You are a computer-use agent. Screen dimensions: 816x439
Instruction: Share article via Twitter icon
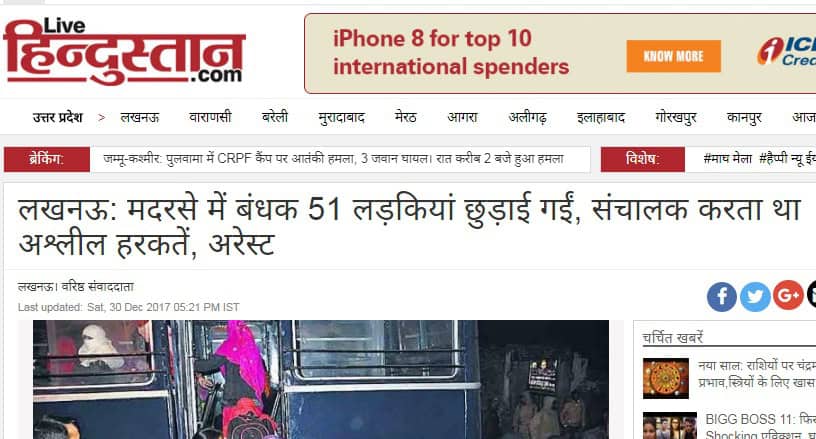tap(755, 296)
